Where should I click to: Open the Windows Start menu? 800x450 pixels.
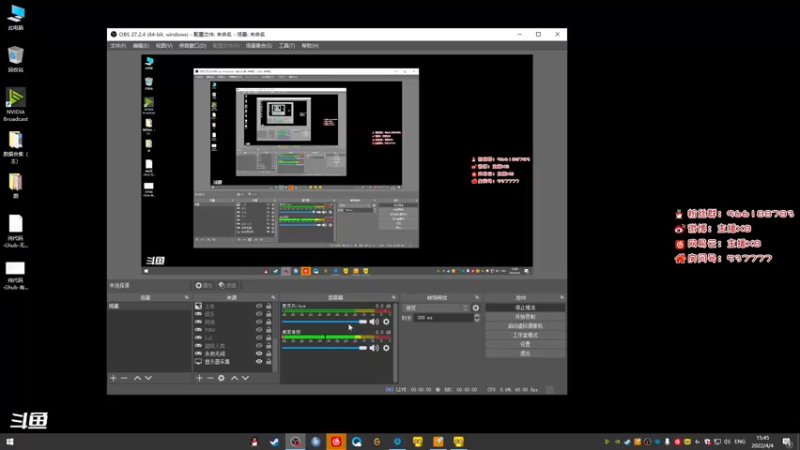pyautogui.click(x=10, y=442)
